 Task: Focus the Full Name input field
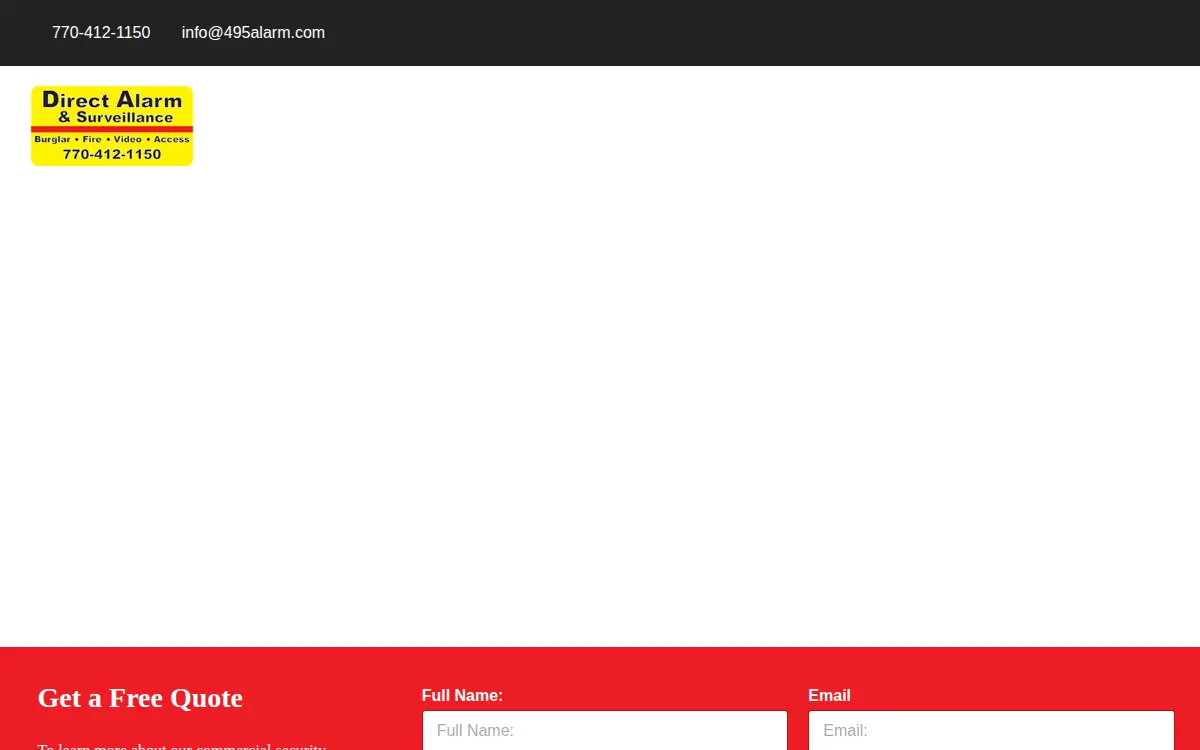pos(604,730)
